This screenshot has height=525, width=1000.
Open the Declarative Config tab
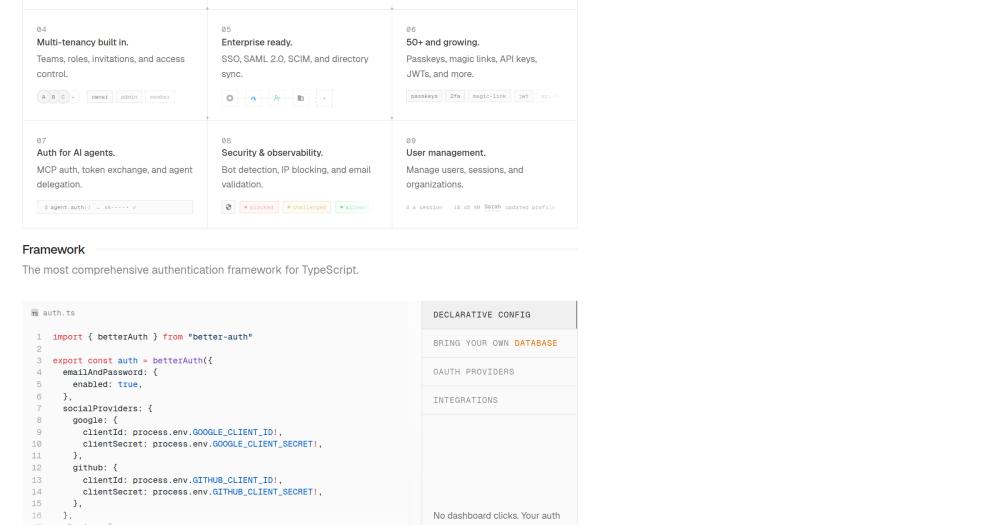point(499,315)
